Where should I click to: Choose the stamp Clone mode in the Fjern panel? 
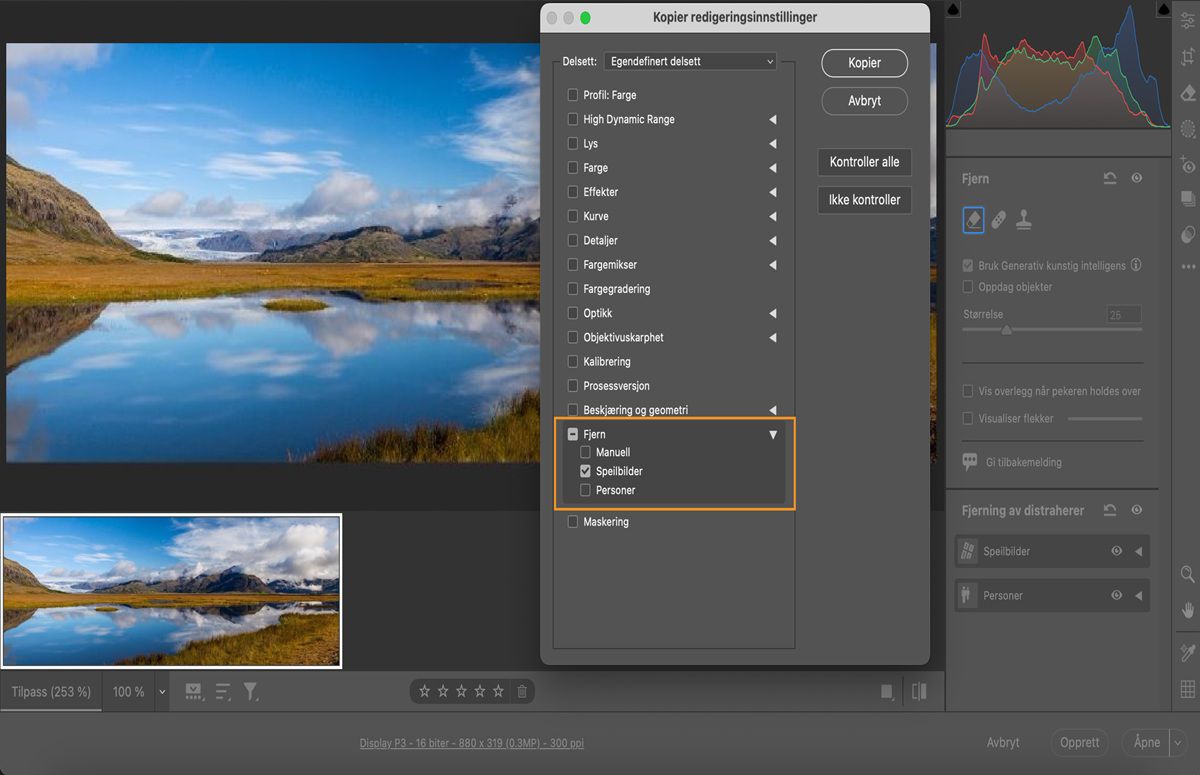point(1023,220)
